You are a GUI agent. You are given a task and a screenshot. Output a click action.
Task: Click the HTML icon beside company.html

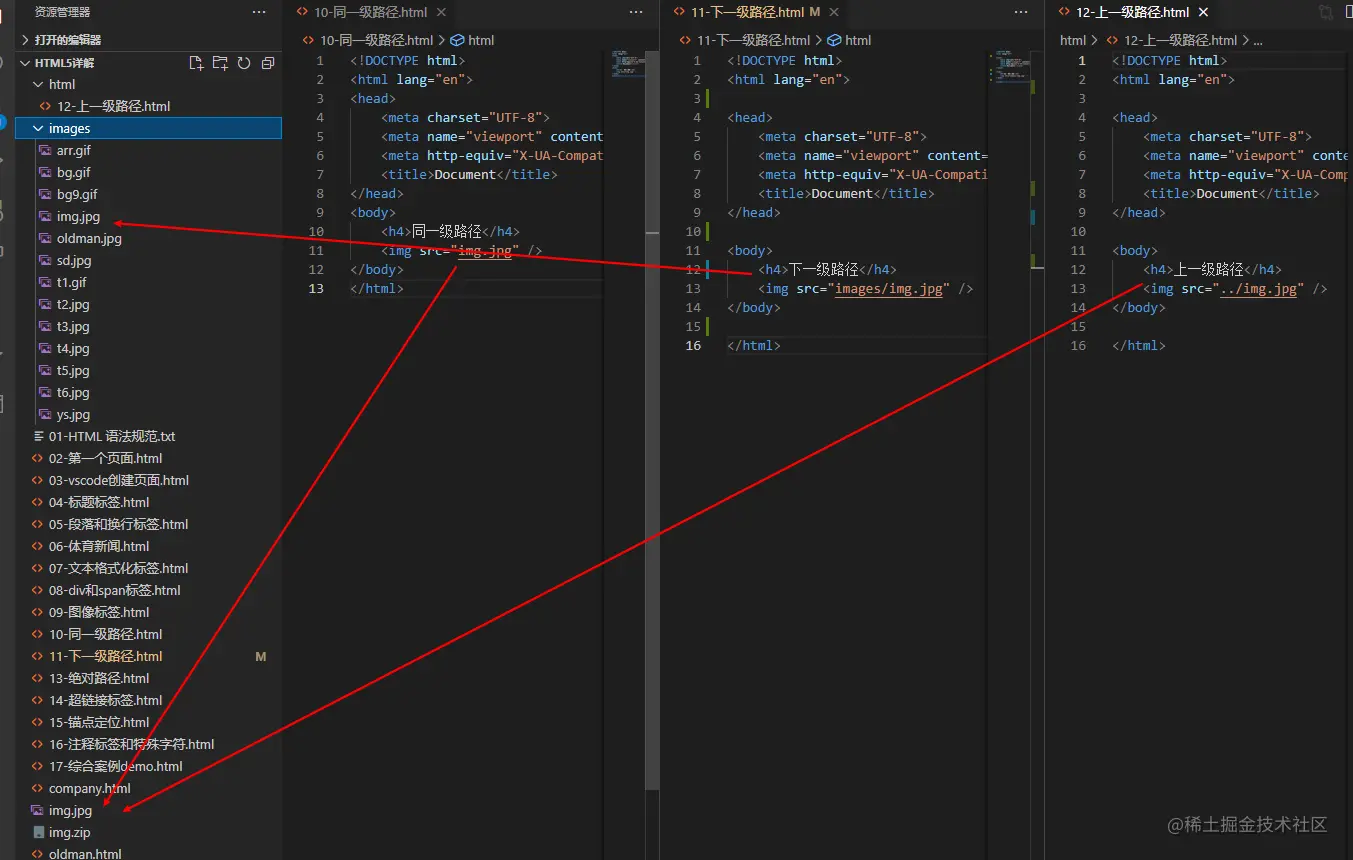[x=38, y=788]
